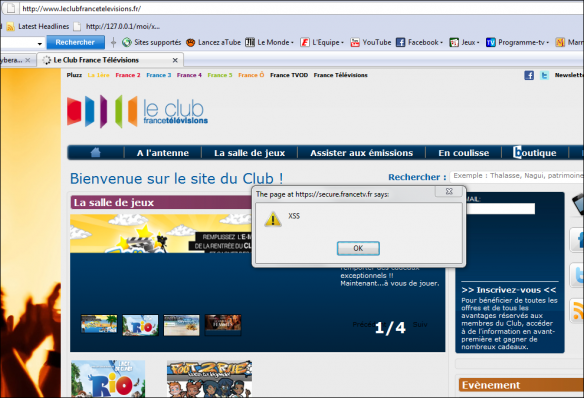Open Le Monde toolbar dropdown
Screen dimensions: 584x398
pos(269,42)
